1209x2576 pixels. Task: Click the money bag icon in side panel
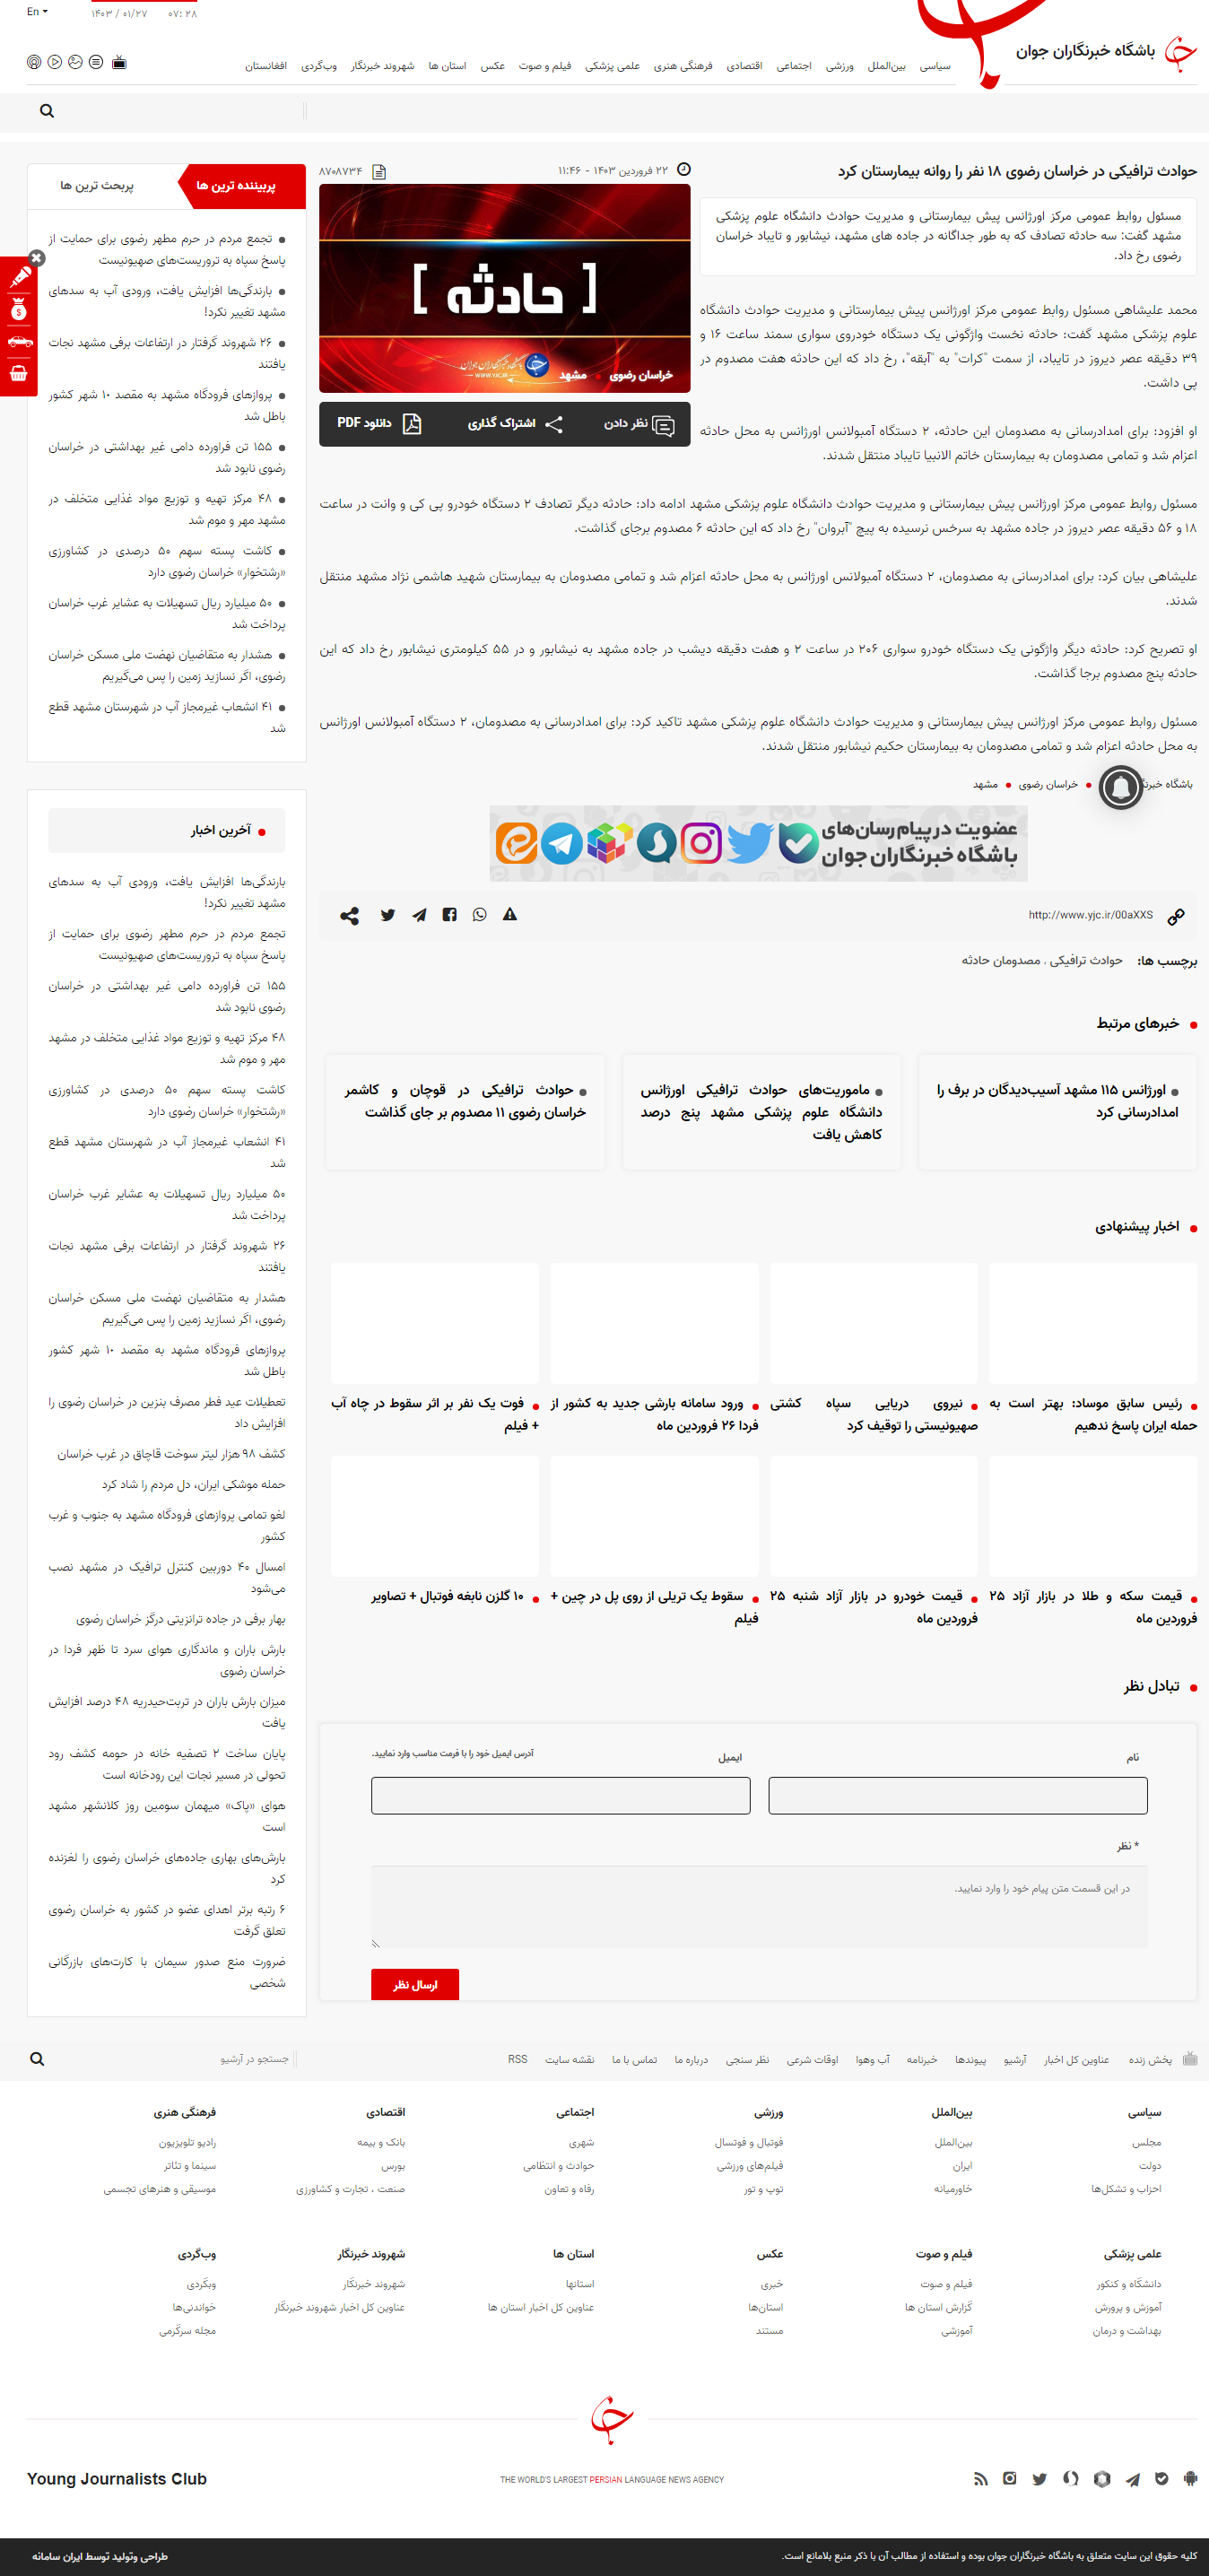click(19, 310)
